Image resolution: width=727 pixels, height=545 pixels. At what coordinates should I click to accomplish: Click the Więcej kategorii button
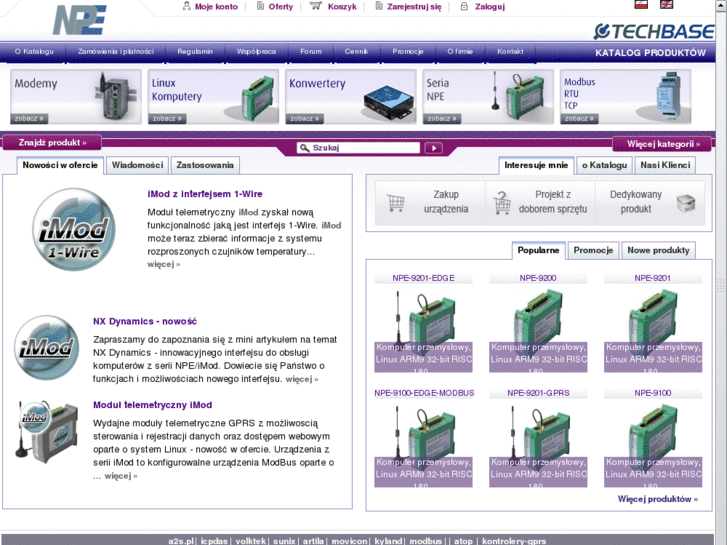click(x=663, y=144)
